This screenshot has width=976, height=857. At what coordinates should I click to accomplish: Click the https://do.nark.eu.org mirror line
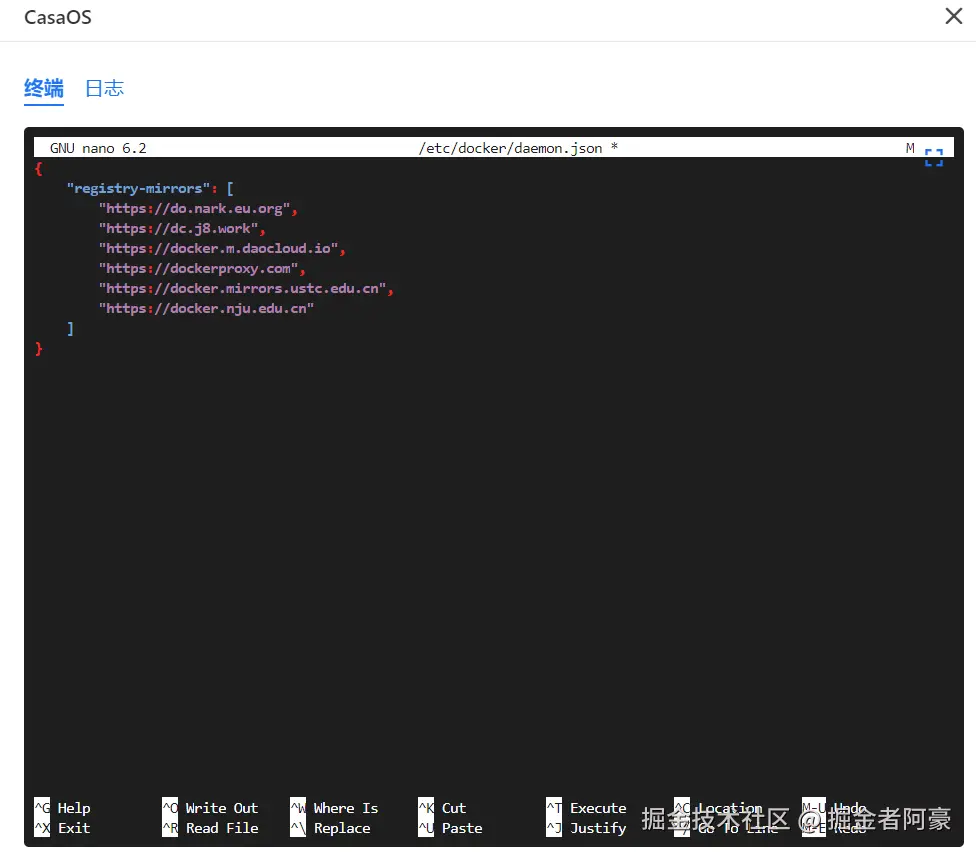198,208
